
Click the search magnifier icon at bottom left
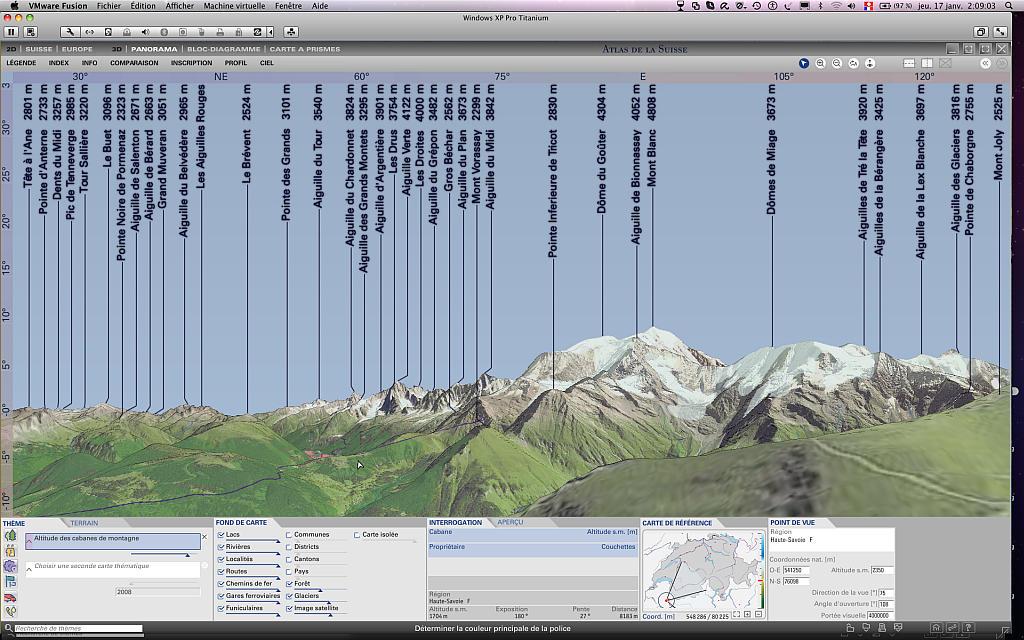pos(8,629)
